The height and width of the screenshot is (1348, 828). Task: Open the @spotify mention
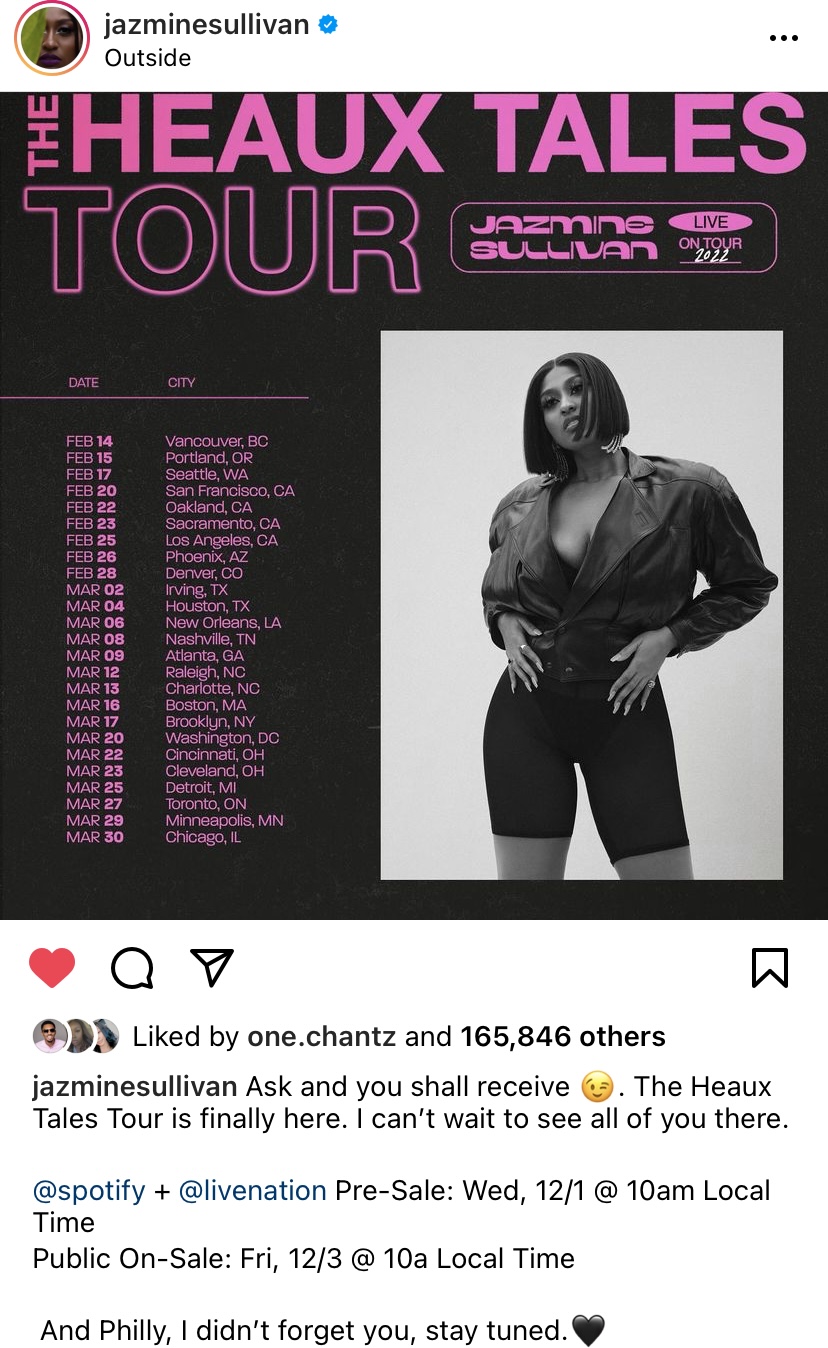pyautogui.click(x=89, y=1191)
